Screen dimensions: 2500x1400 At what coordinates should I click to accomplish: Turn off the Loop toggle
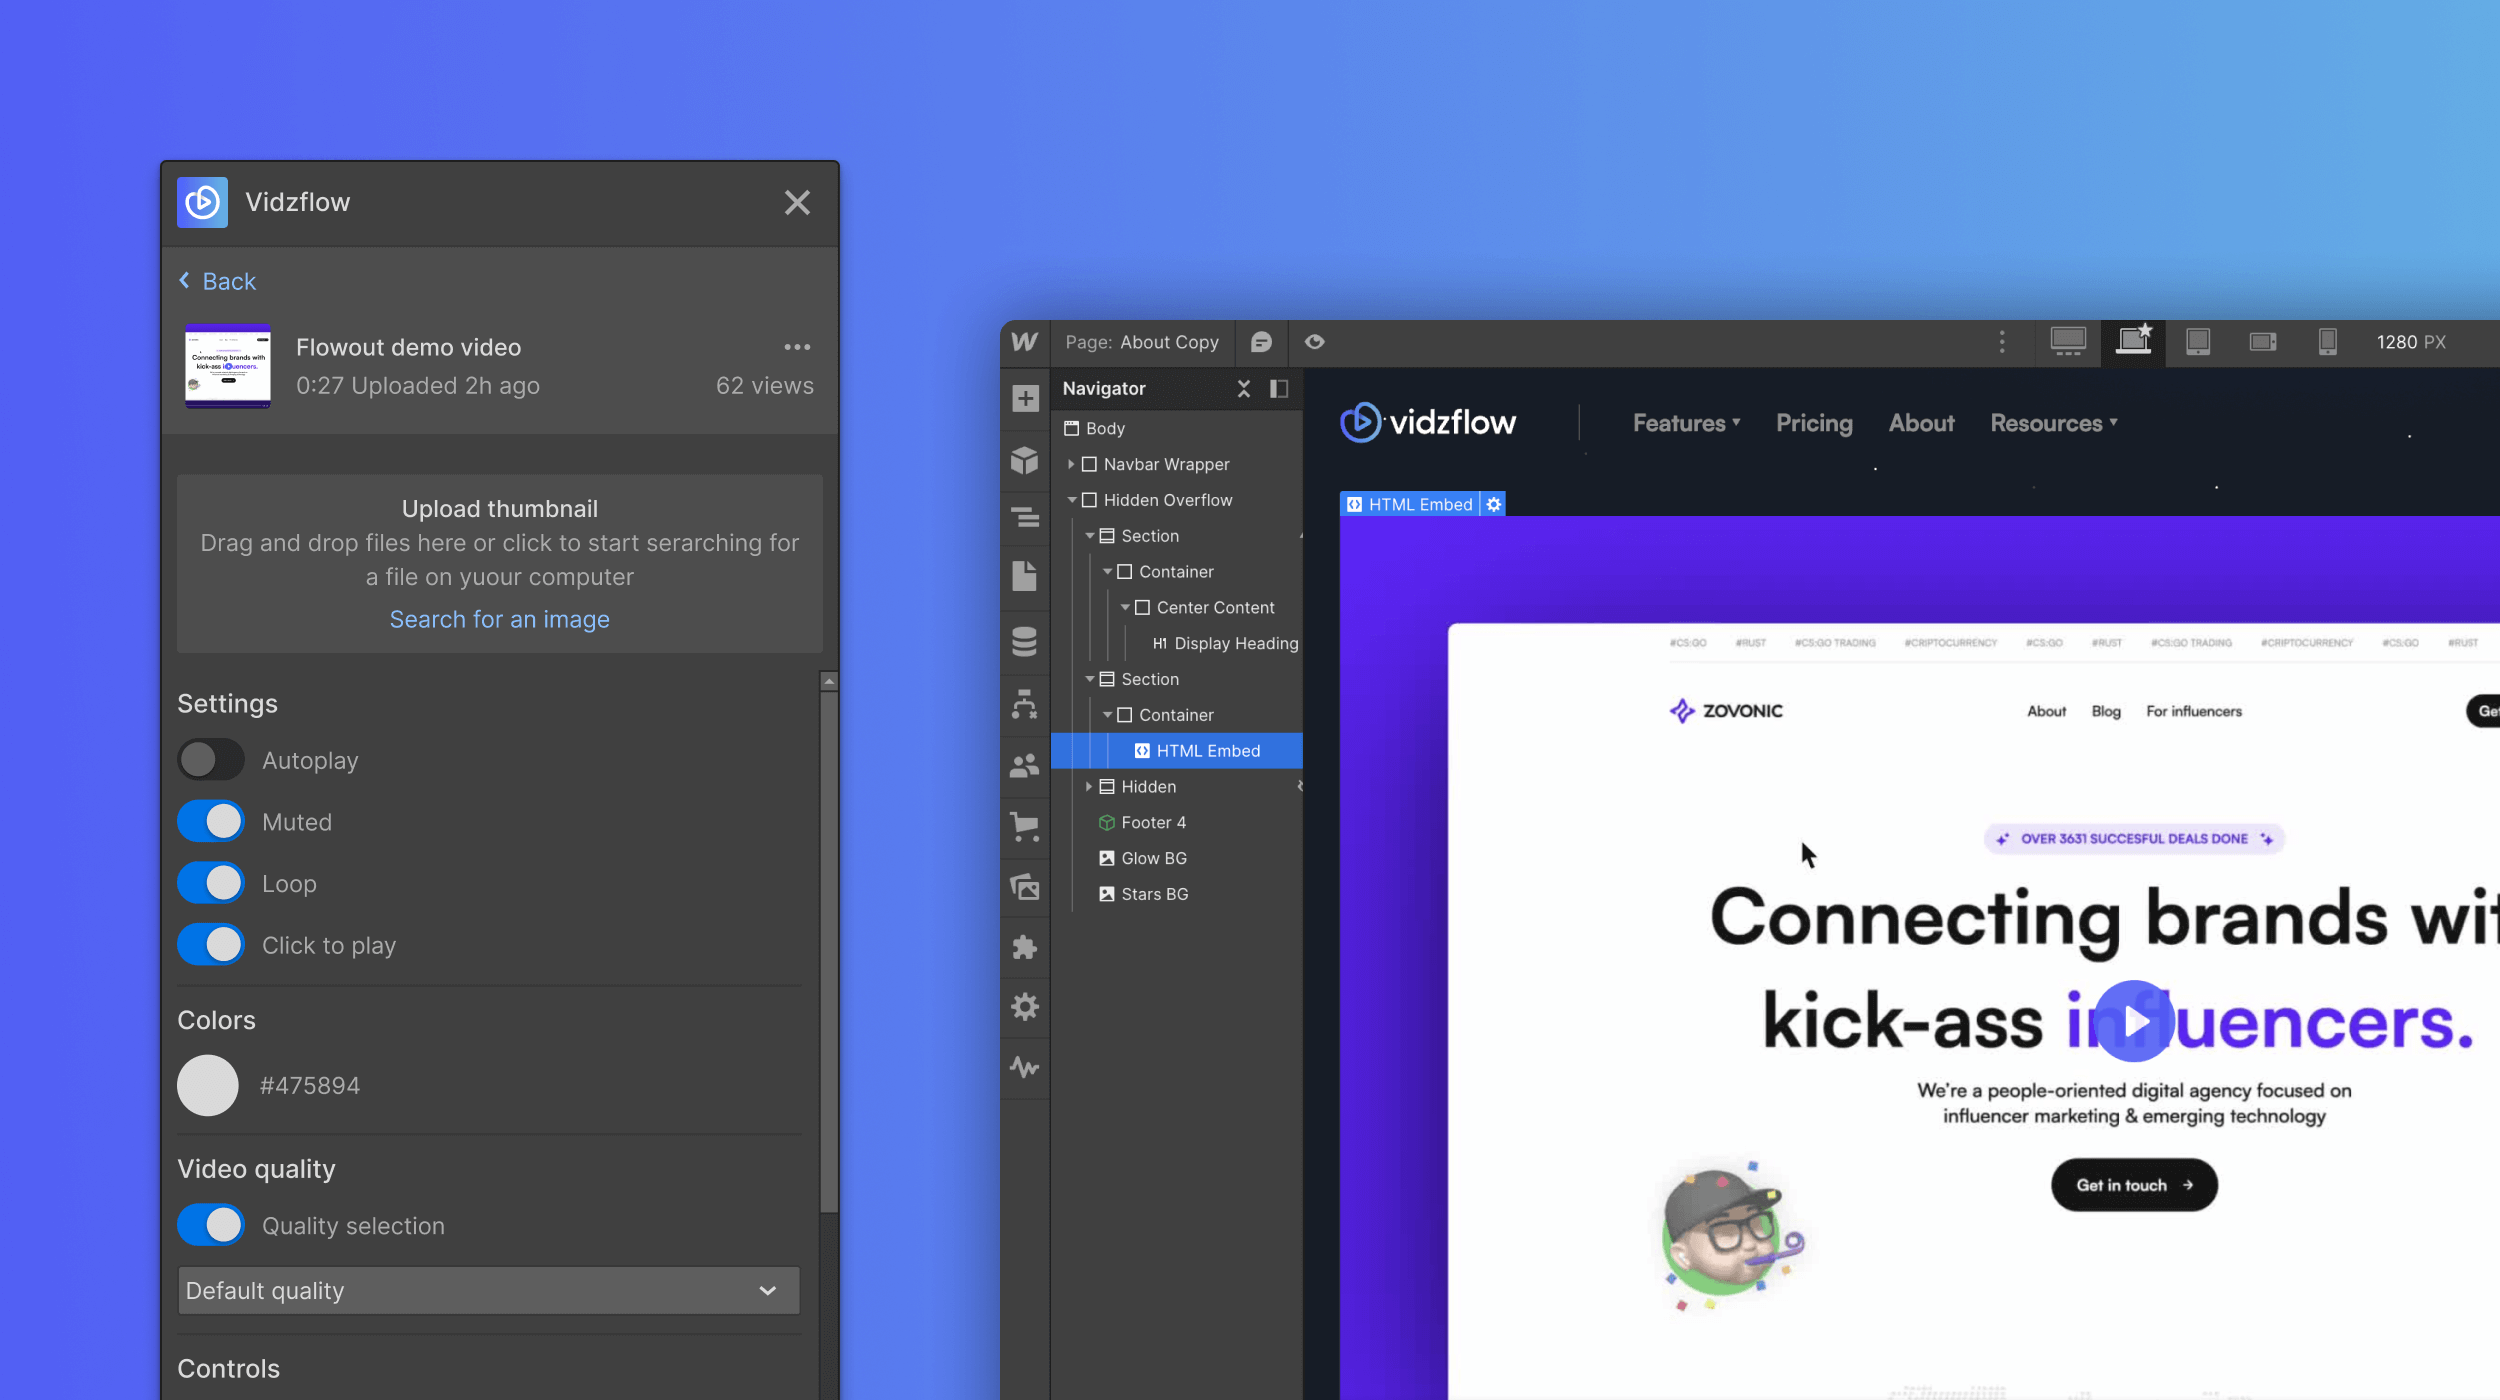tap(210, 883)
